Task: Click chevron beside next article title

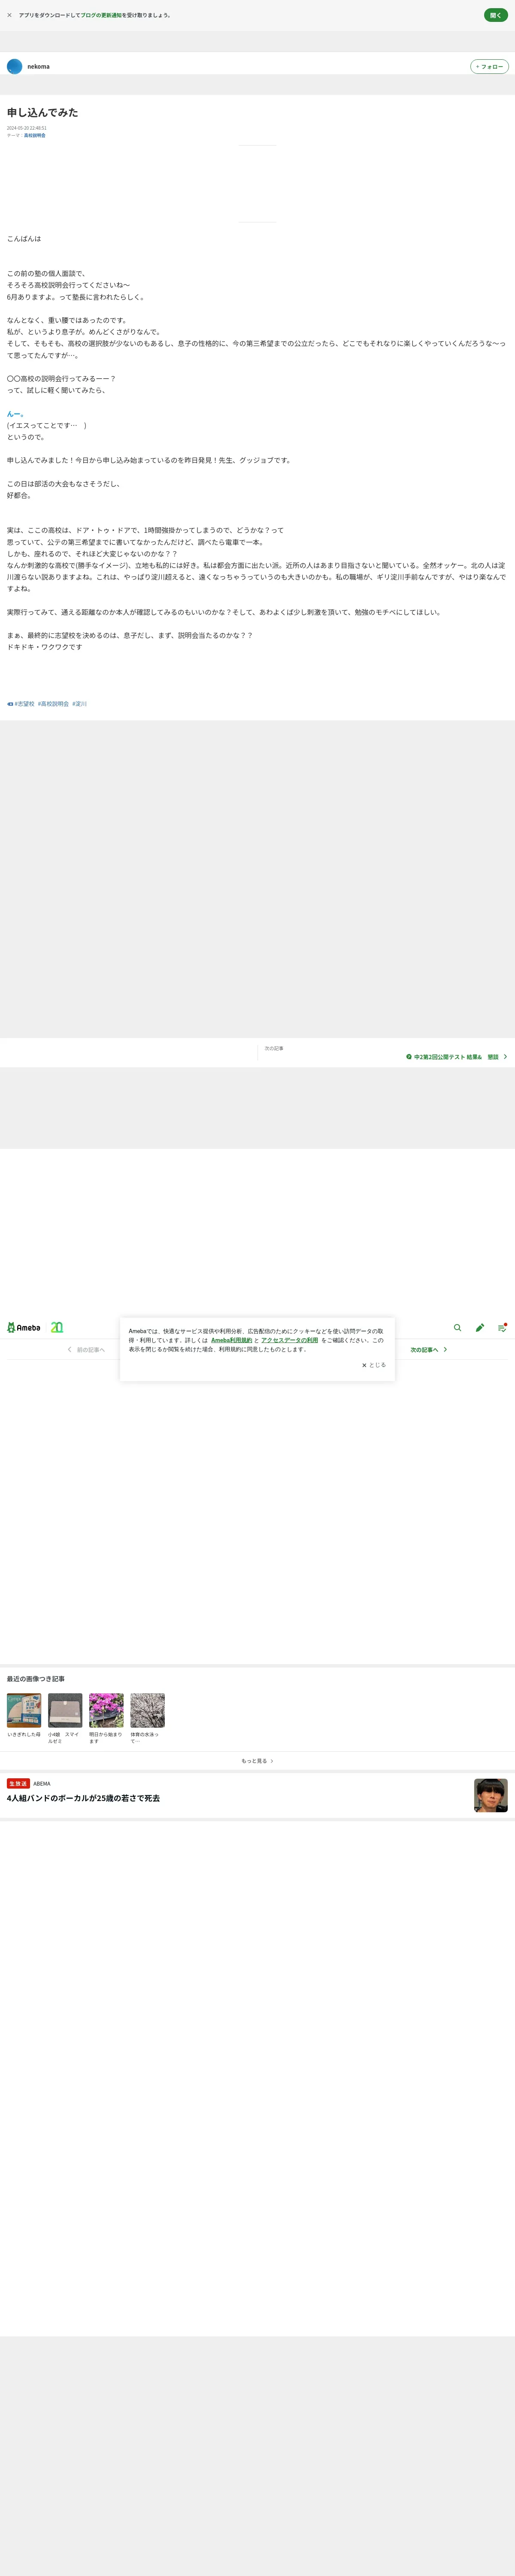Action: pos(505,1057)
